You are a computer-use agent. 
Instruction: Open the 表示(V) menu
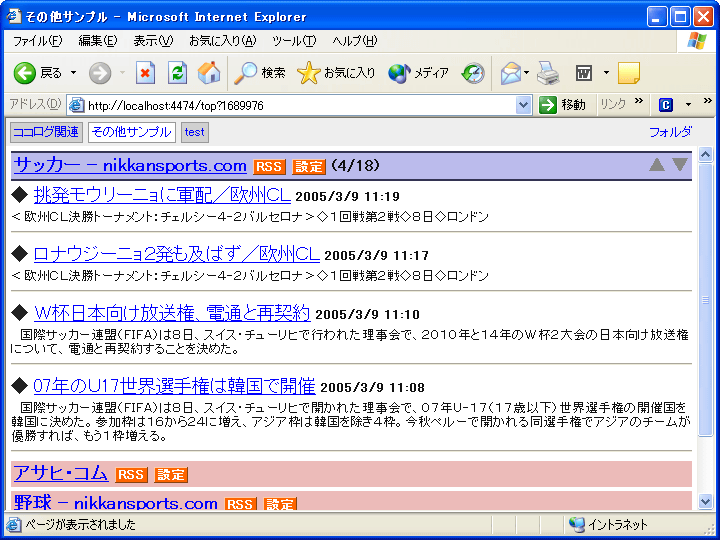point(153,41)
